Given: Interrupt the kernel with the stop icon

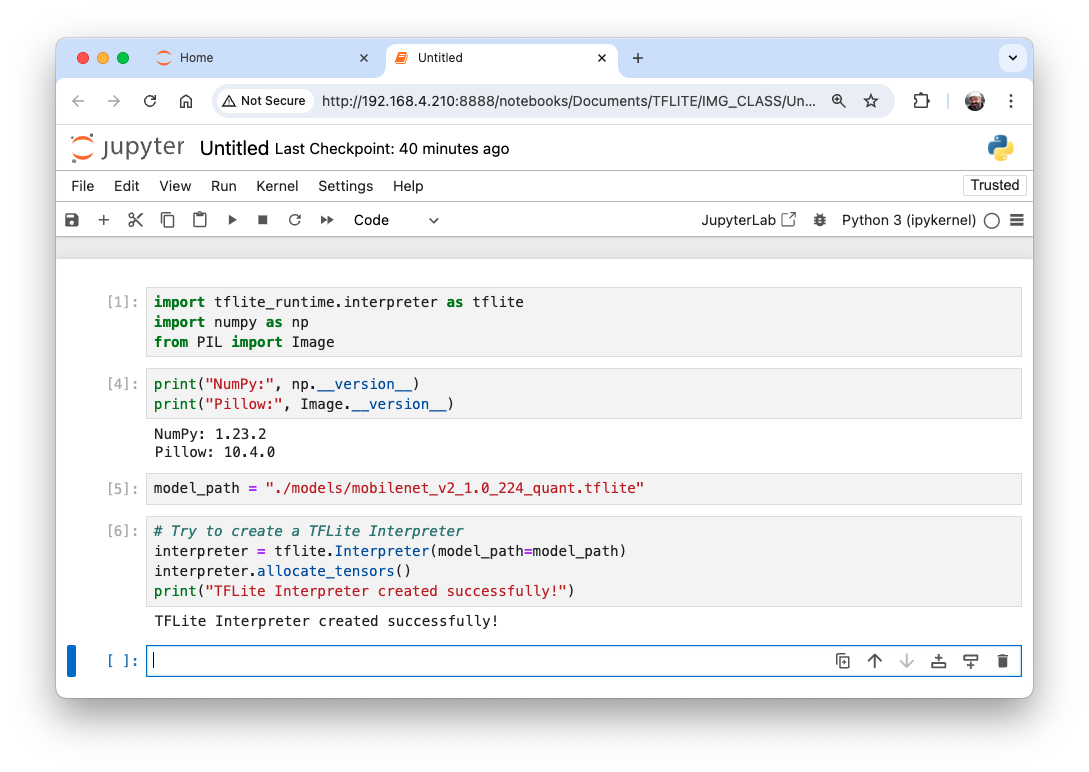Looking at the screenshot, I should 263,220.
